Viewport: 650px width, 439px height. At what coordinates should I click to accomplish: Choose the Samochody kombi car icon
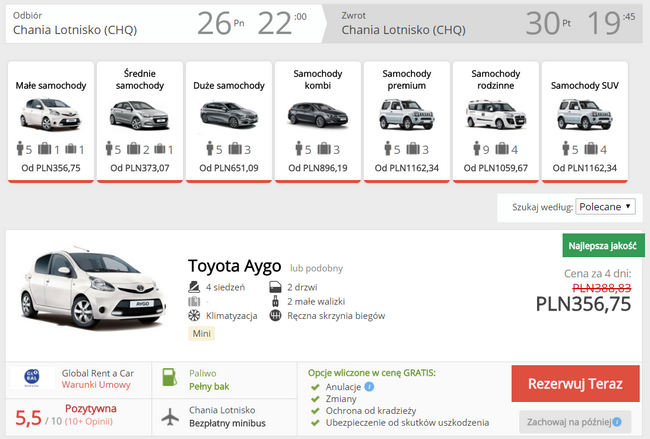[320, 113]
